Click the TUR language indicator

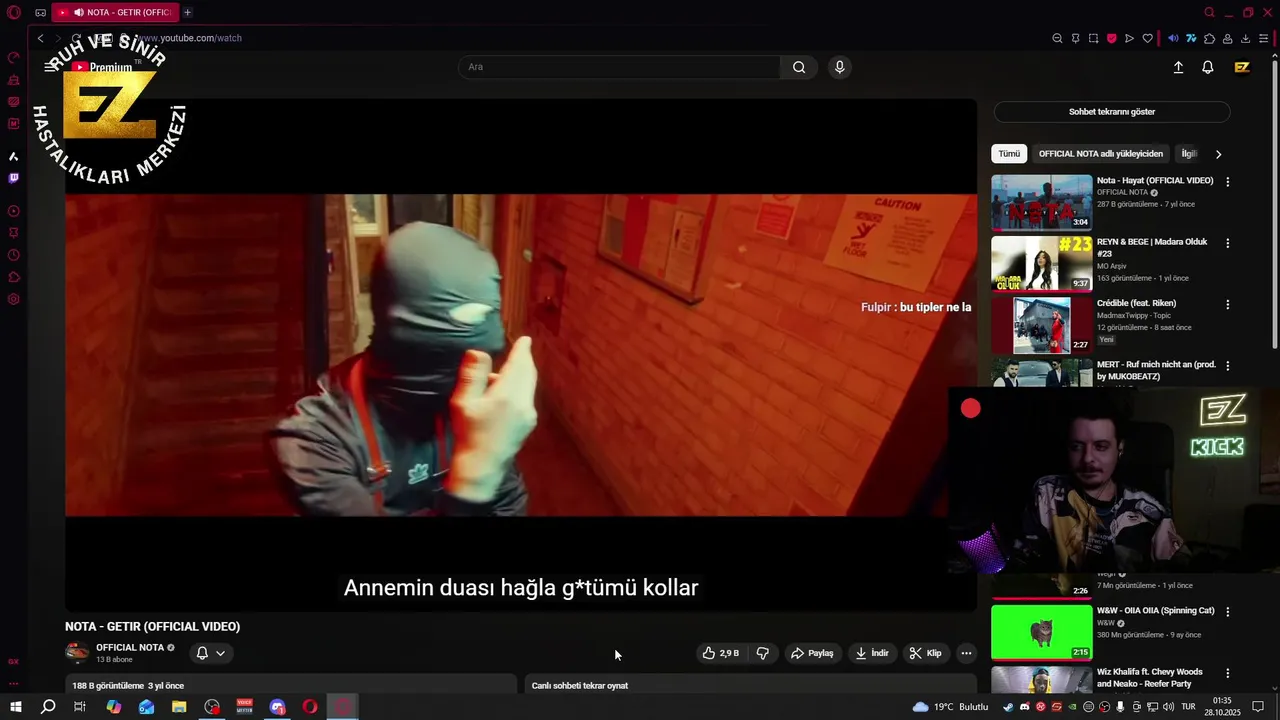coord(1188,707)
